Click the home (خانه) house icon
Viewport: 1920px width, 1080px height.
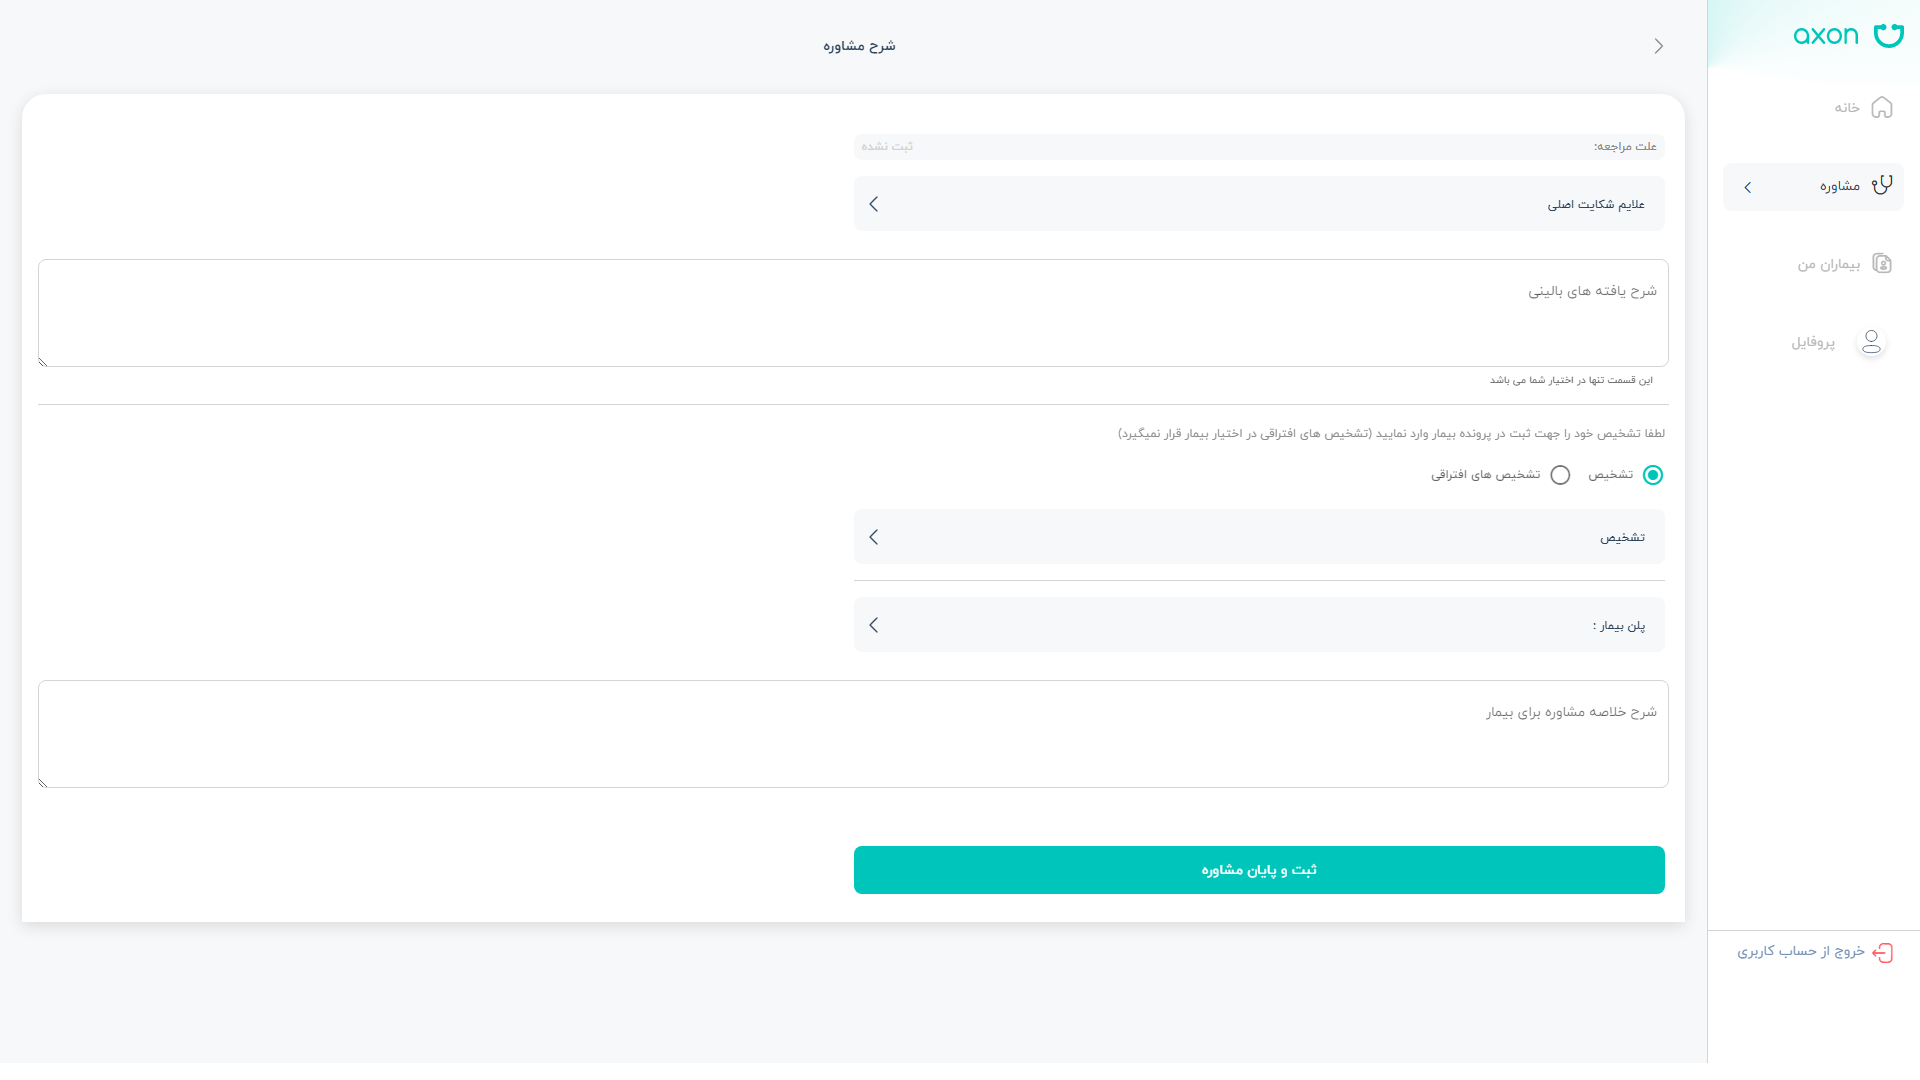pyautogui.click(x=1881, y=107)
